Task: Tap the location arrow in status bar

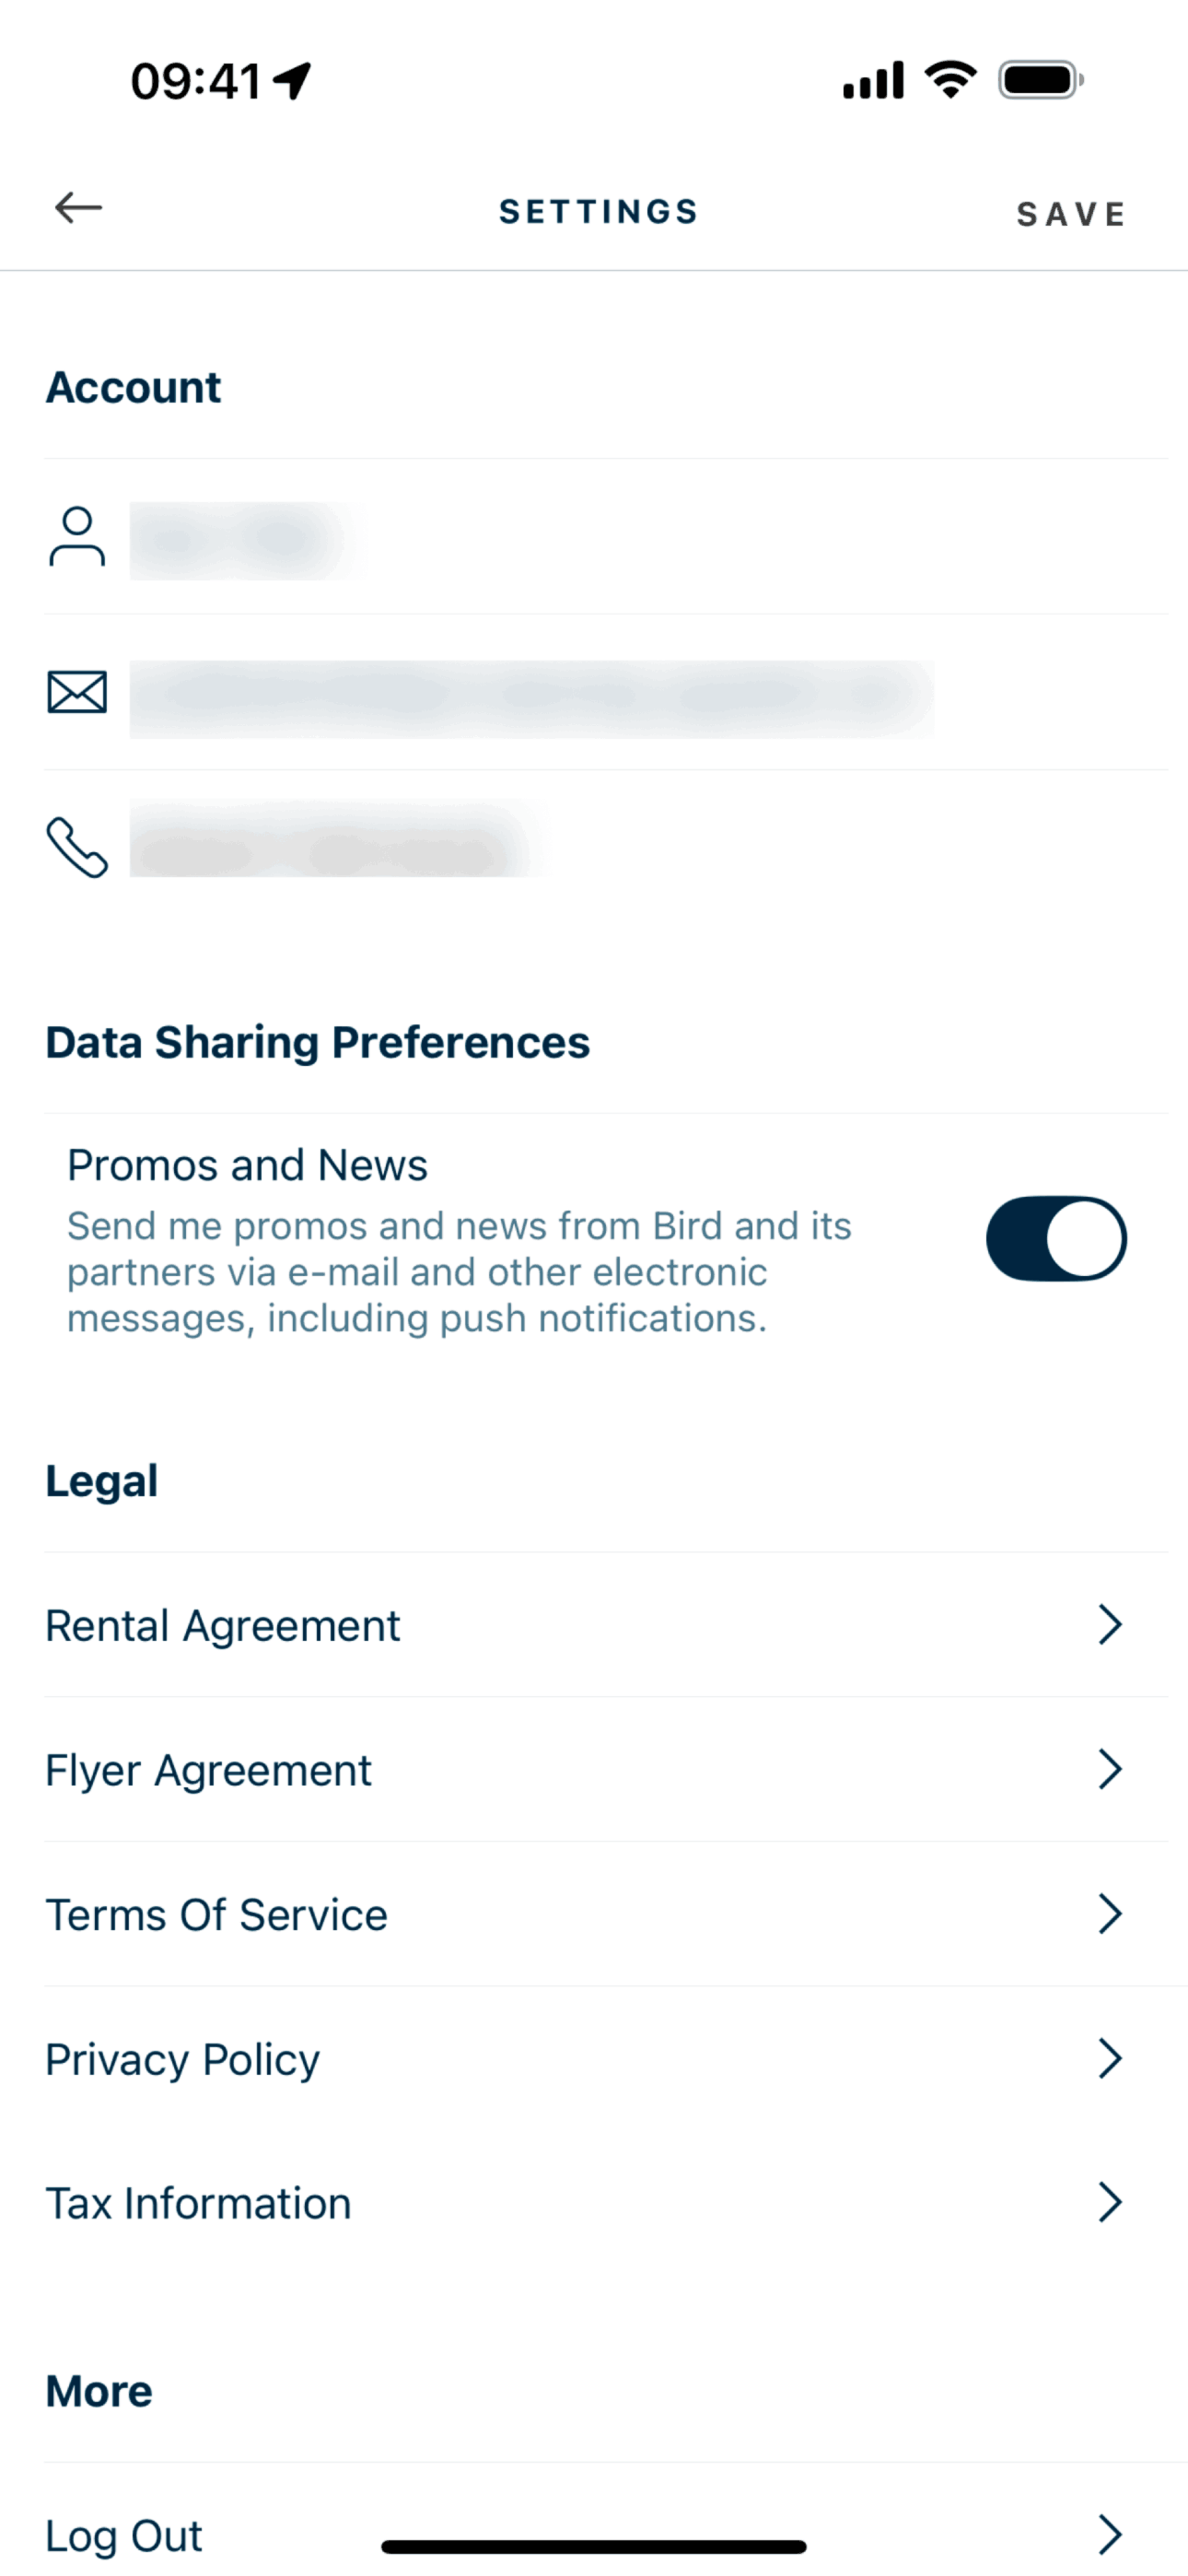Action: (x=292, y=81)
